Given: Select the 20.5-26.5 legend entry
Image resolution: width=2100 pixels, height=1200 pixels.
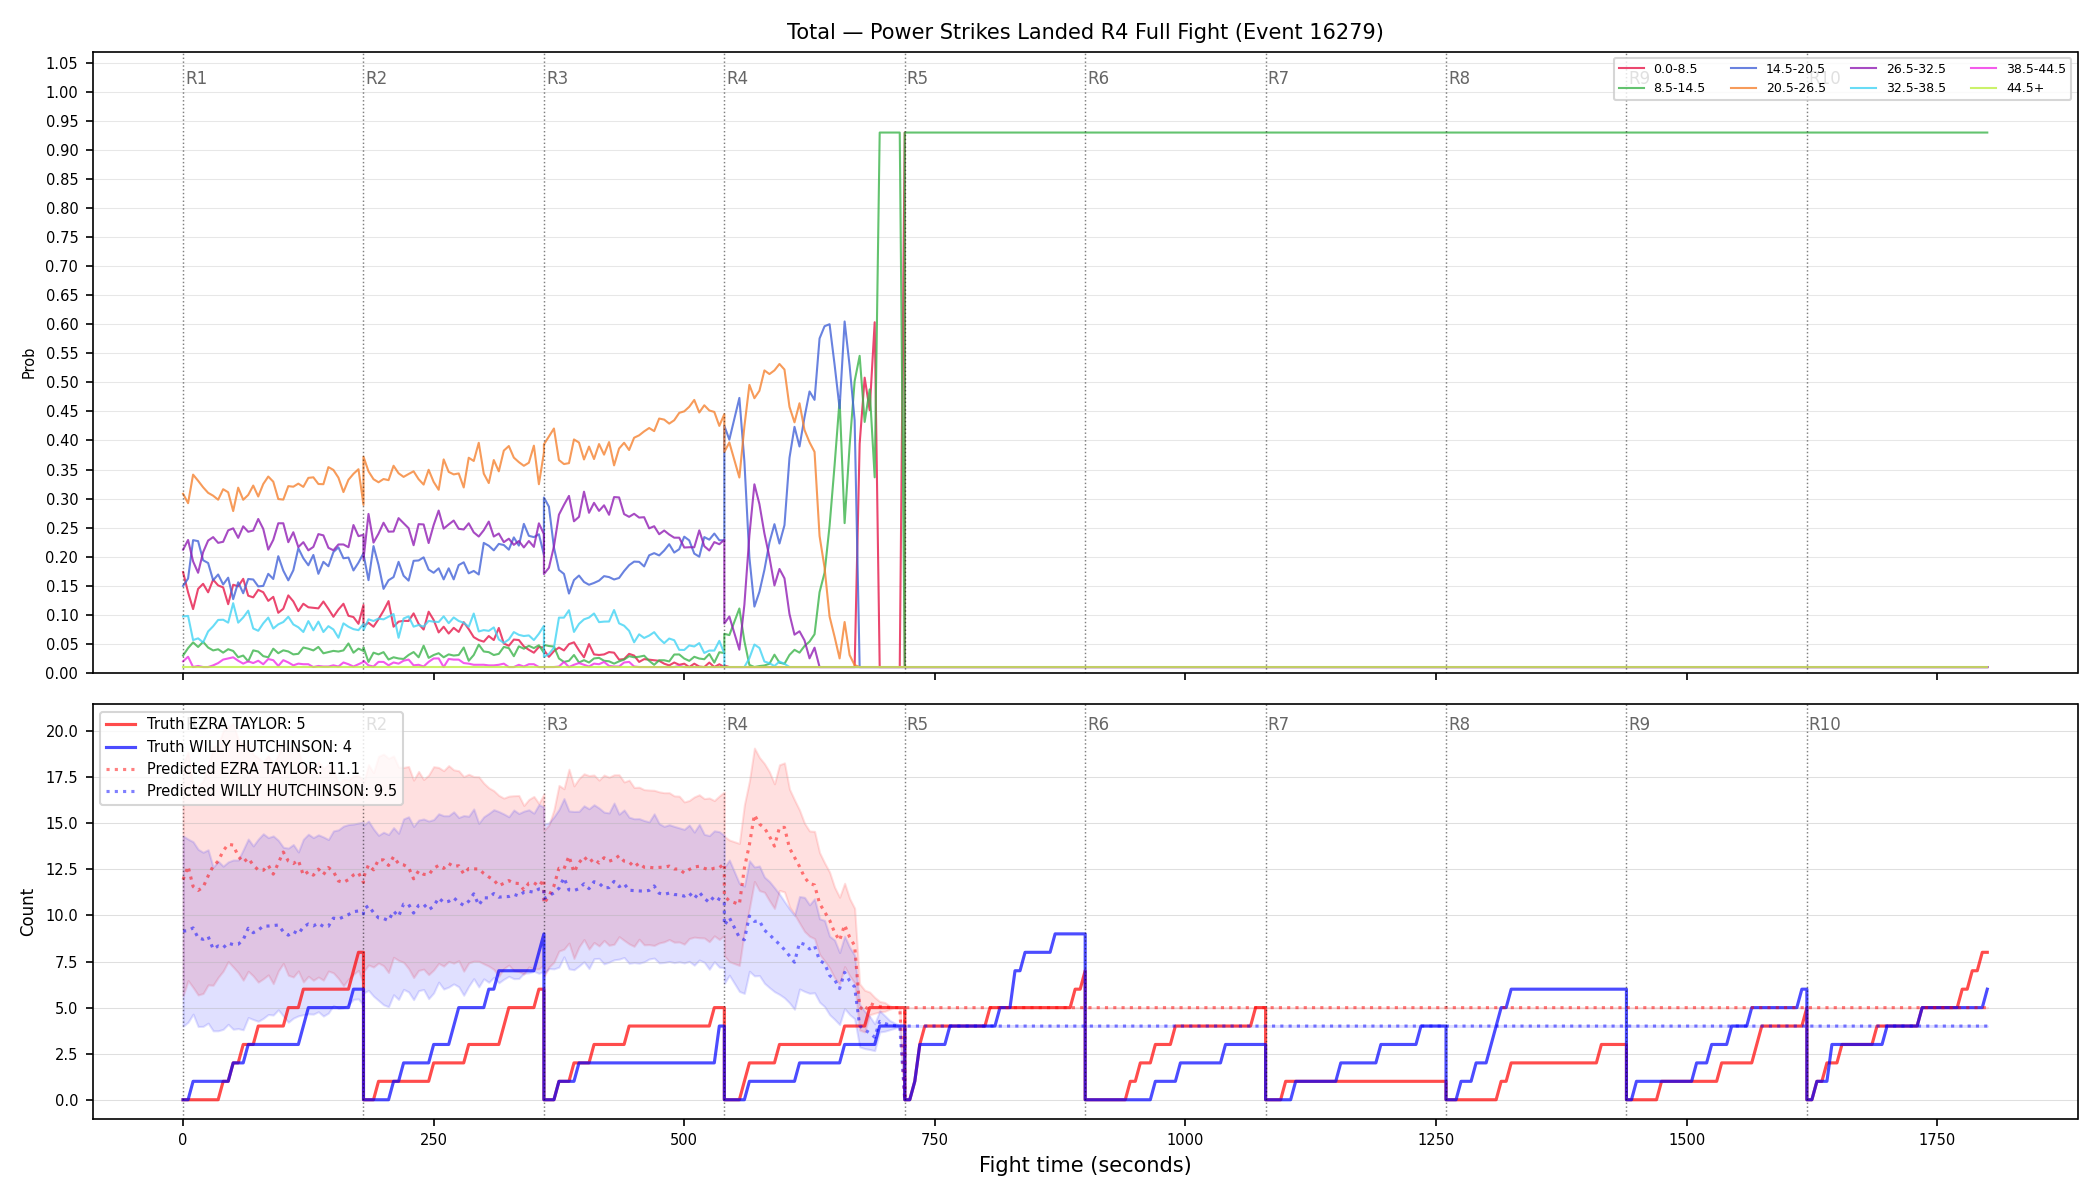Looking at the screenshot, I should point(1777,88).
